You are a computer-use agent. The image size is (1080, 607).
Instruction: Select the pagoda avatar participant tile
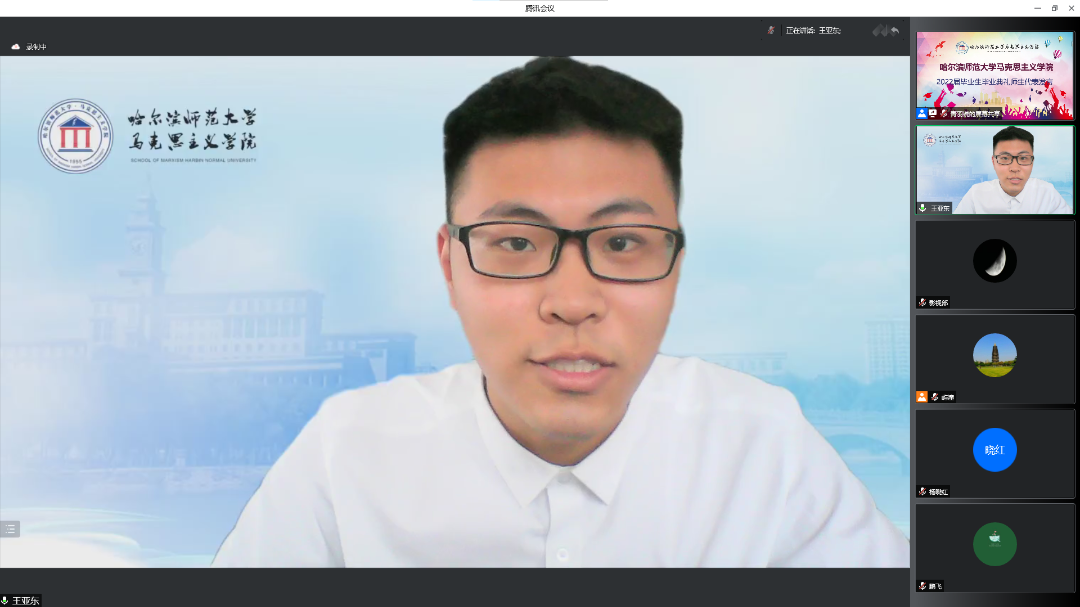tap(995, 357)
